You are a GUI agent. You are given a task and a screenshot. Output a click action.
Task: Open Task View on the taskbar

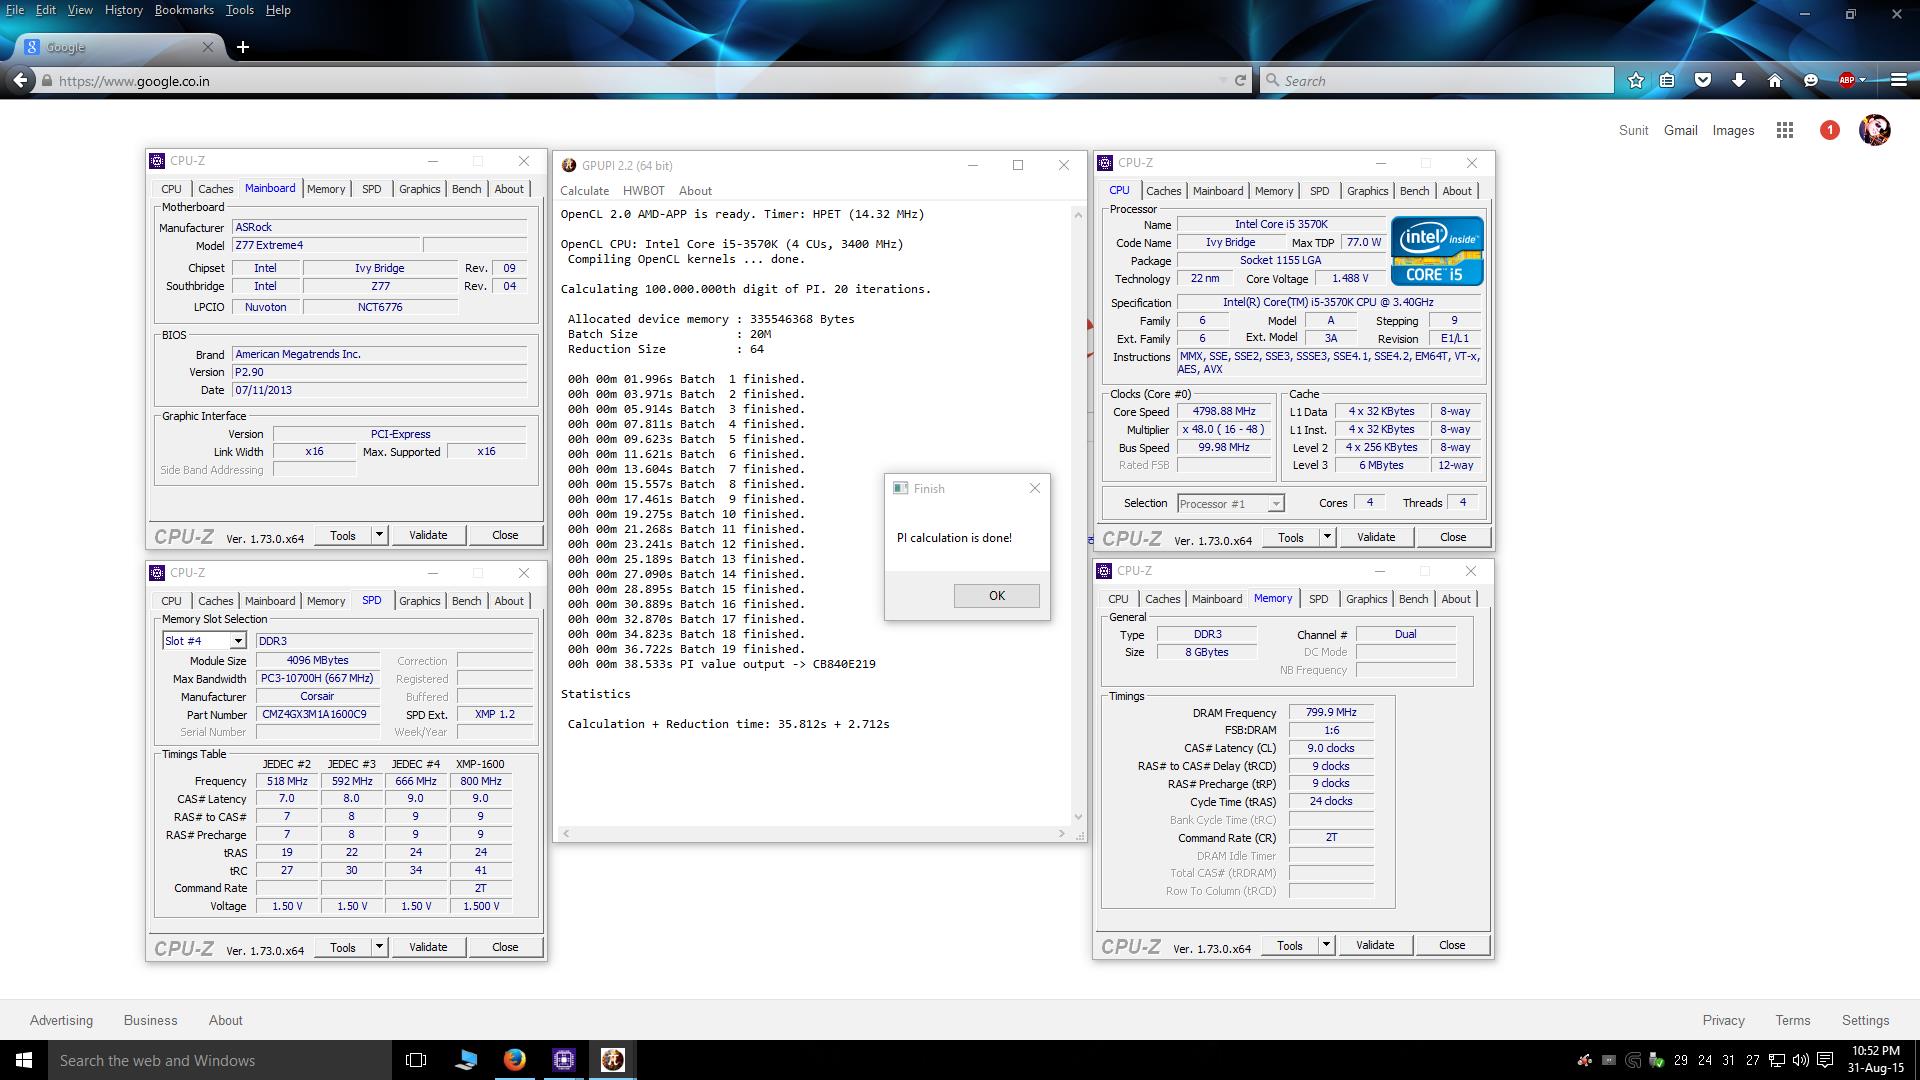pyautogui.click(x=416, y=1060)
